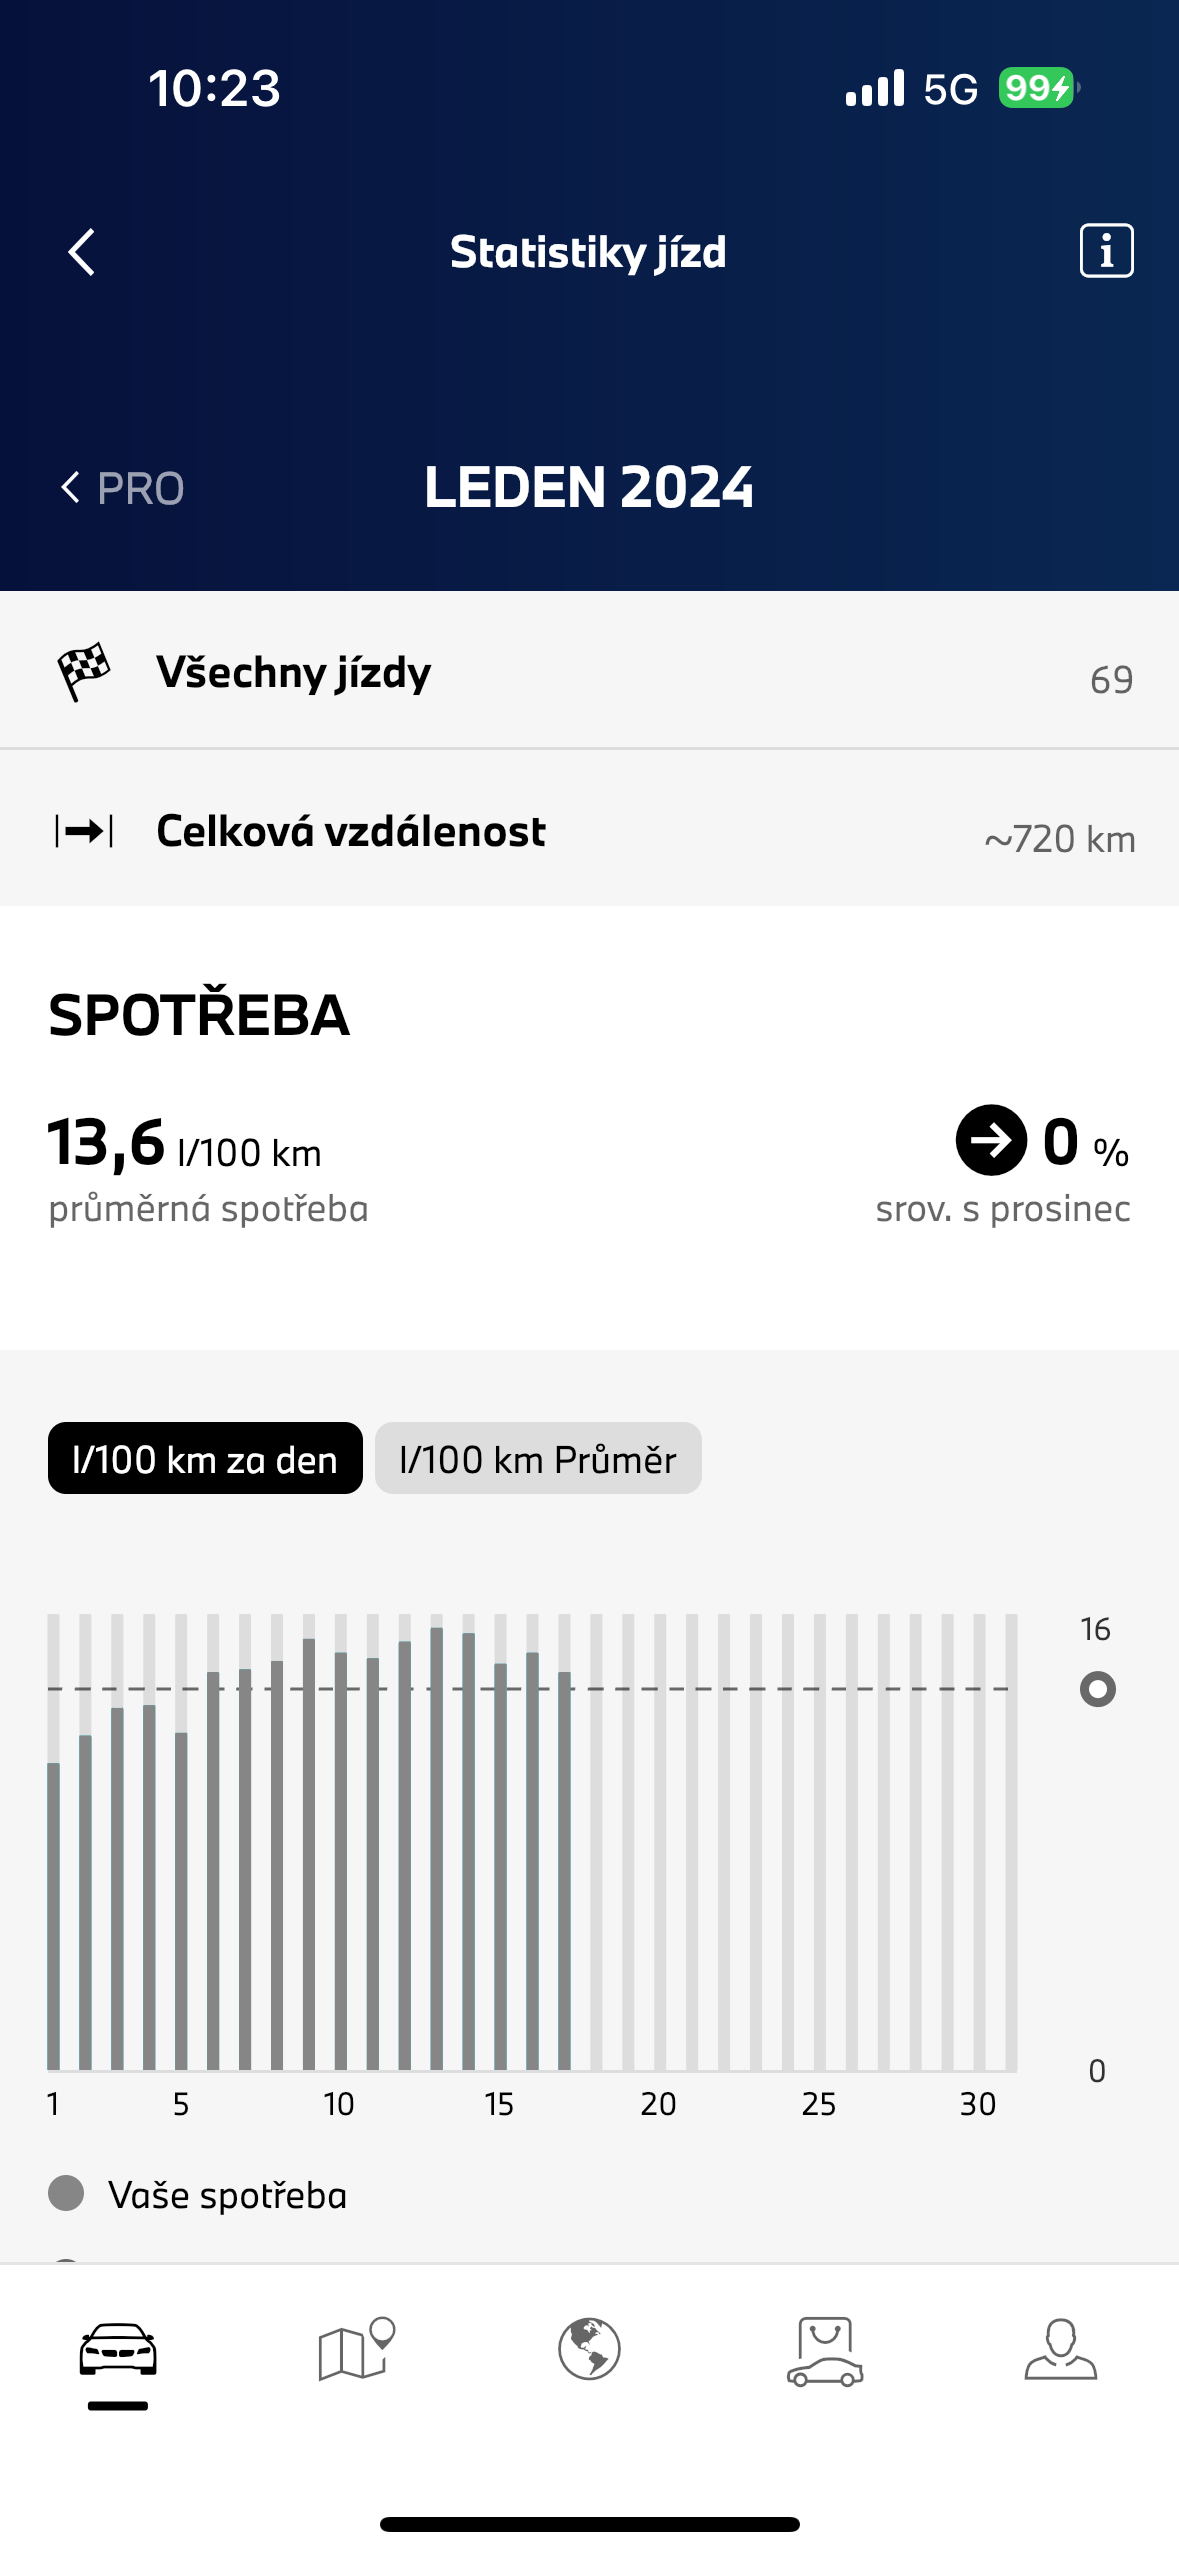
Task: Open the profile person tab
Action: [x=1060, y=2349]
